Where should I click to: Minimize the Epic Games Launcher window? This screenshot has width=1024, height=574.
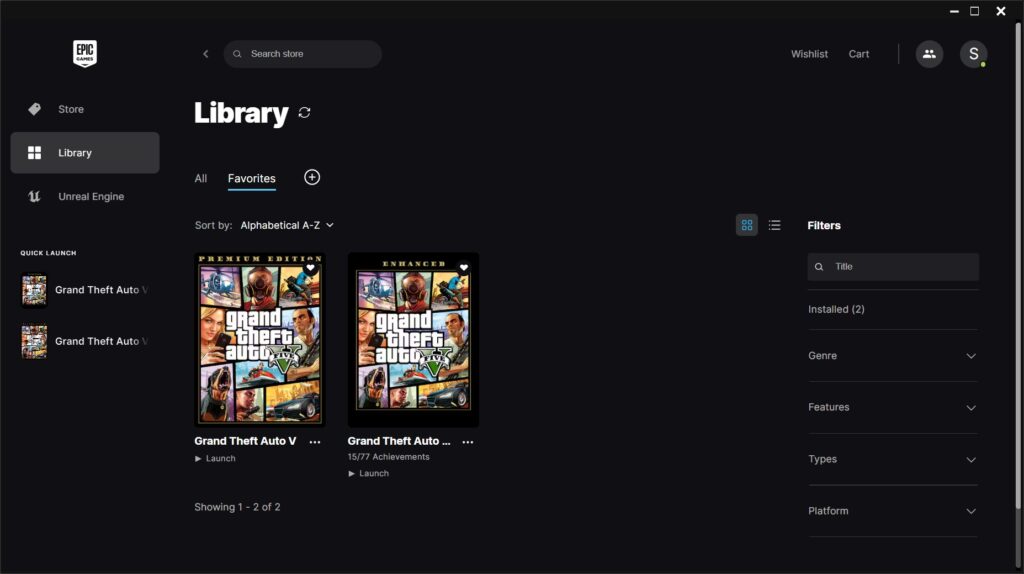click(954, 11)
